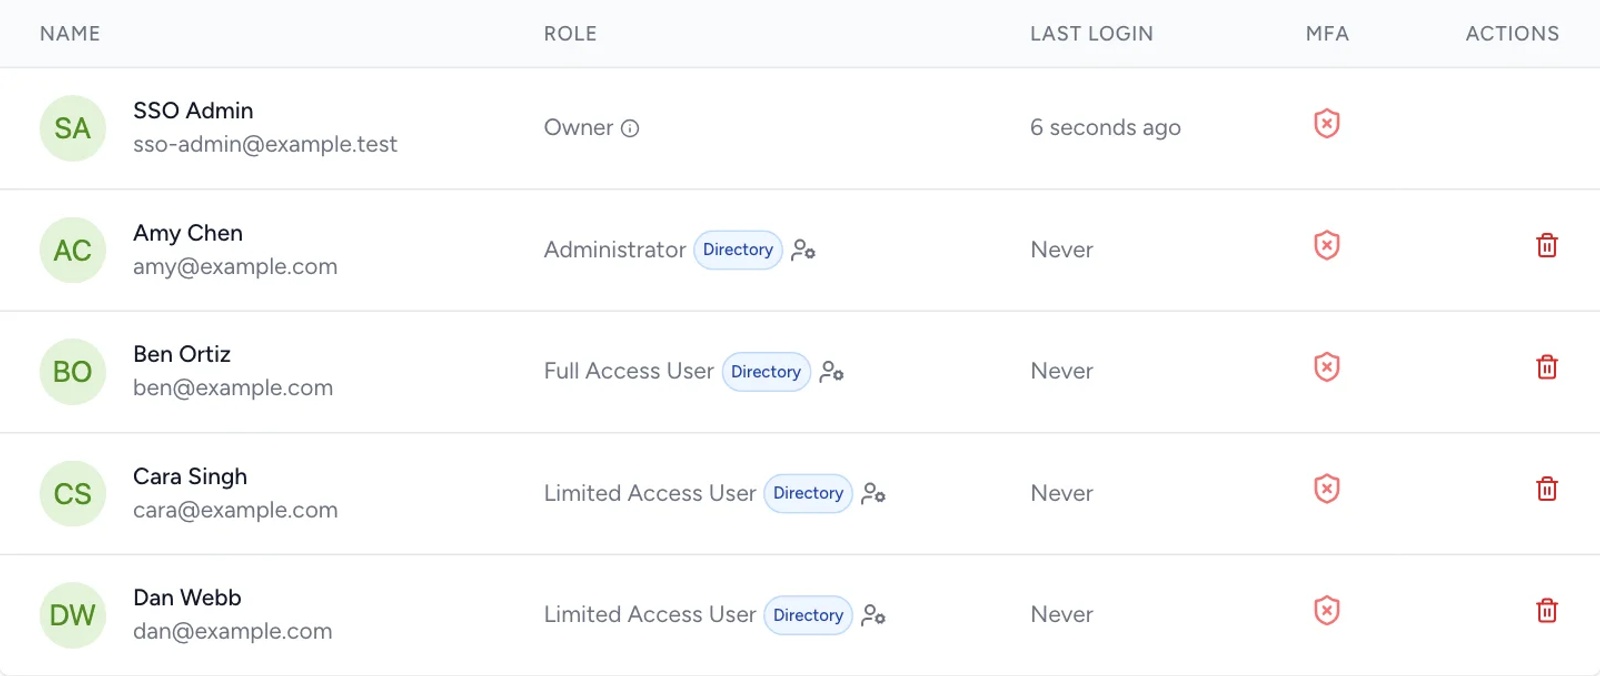Select the name SSO Admin
This screenshot has width=1600, height=676.
tap(193, 111)
